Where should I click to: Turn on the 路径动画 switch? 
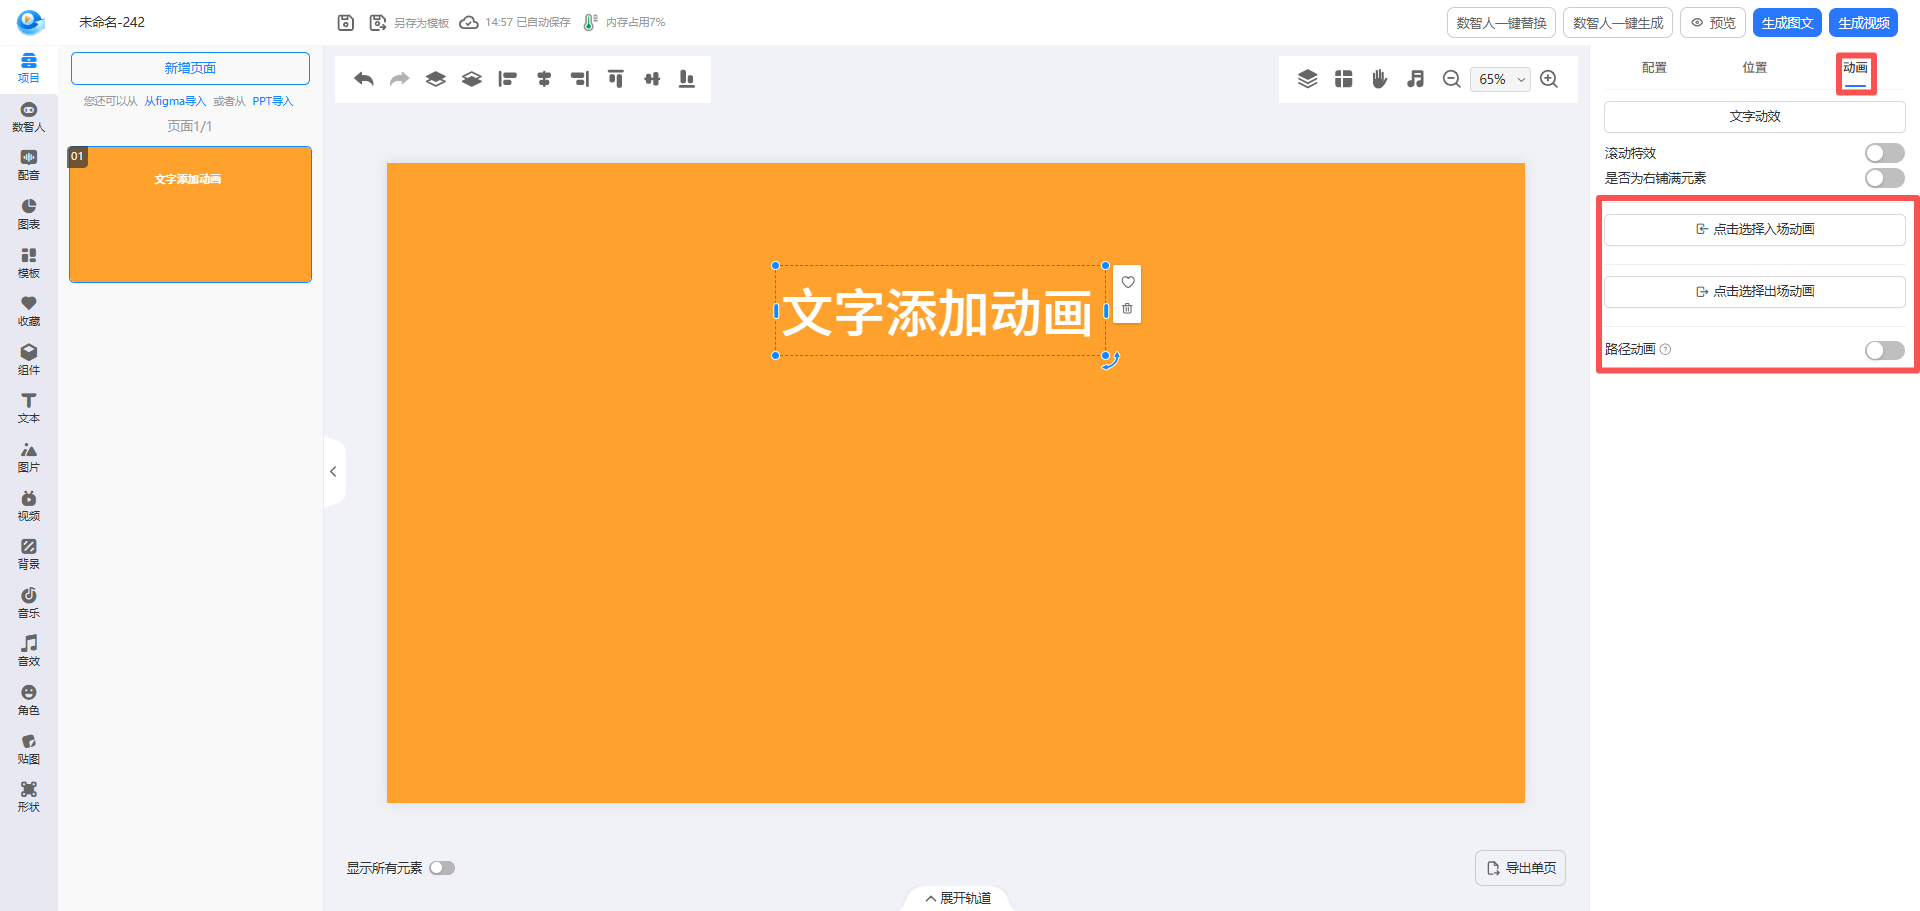click(x=1884, y=350)
